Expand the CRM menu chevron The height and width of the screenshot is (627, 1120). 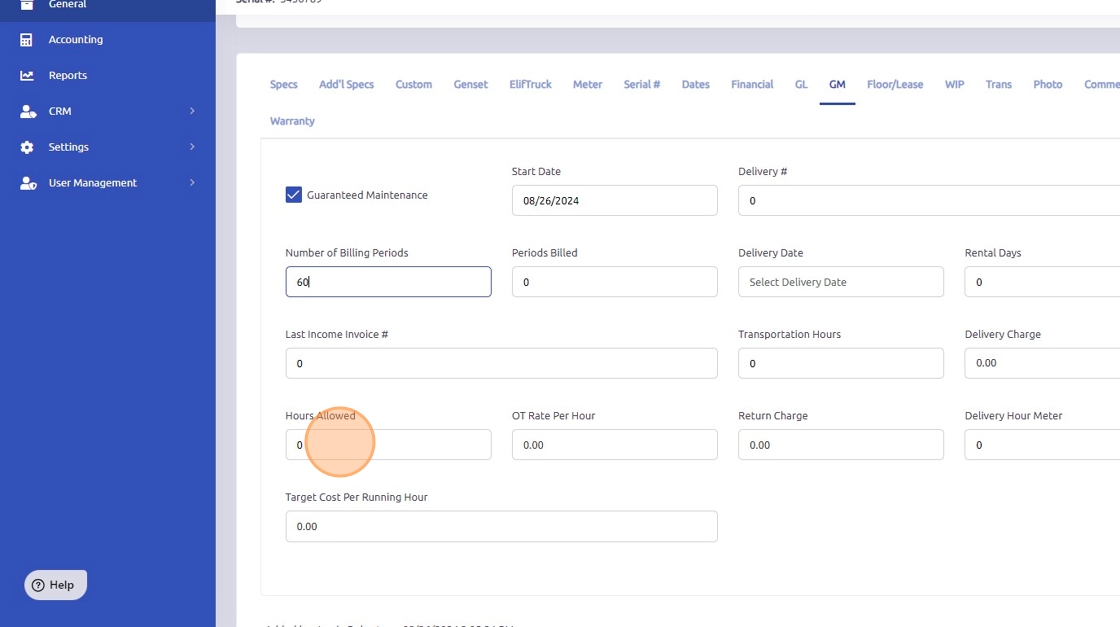pyautogui.click(x=192, y=111)
